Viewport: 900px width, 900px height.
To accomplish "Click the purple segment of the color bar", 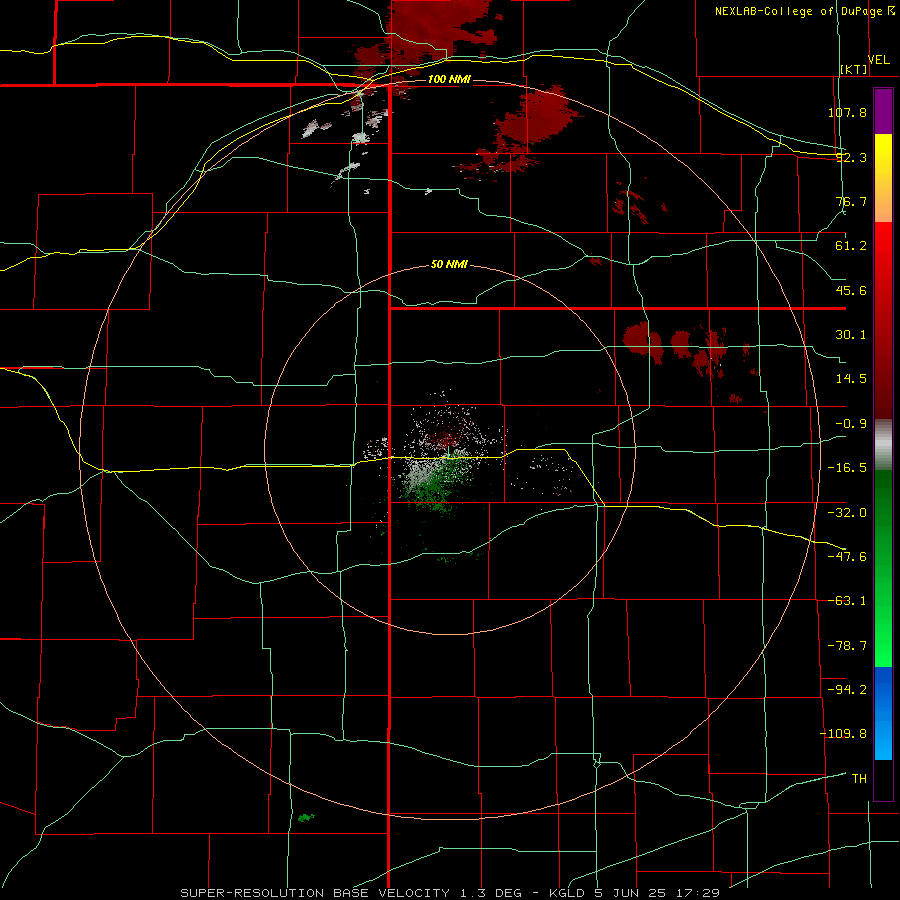I will [883, 111].
